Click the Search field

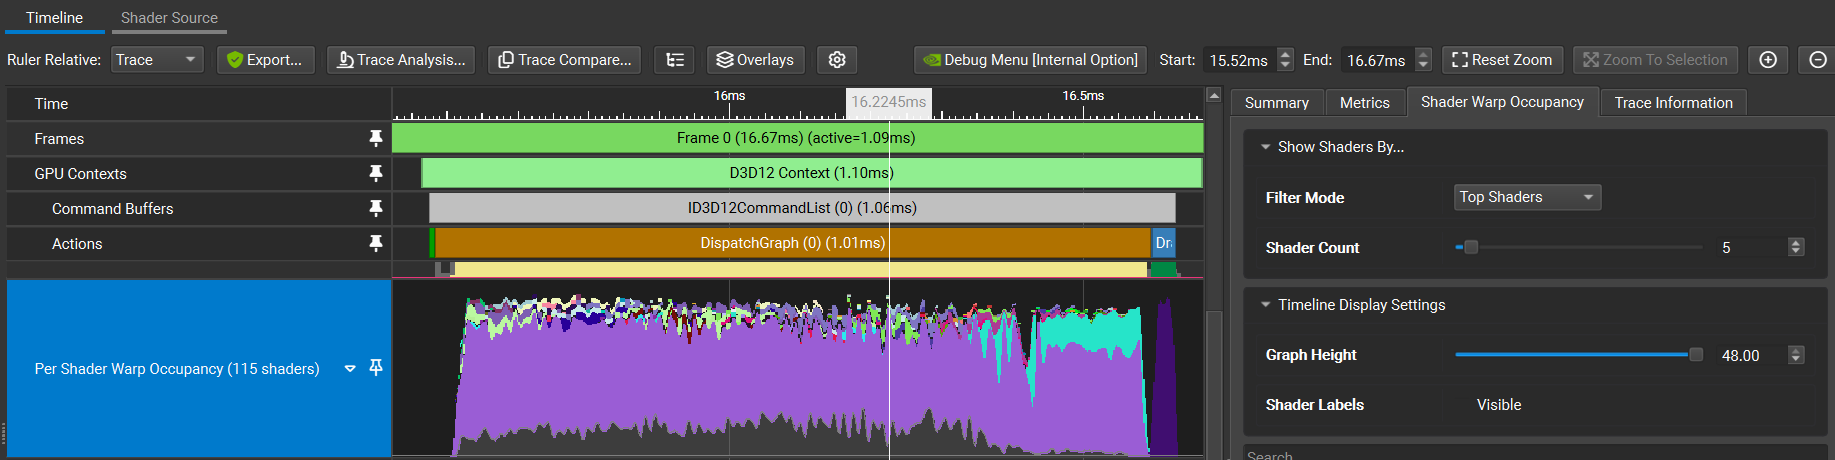1535,453
